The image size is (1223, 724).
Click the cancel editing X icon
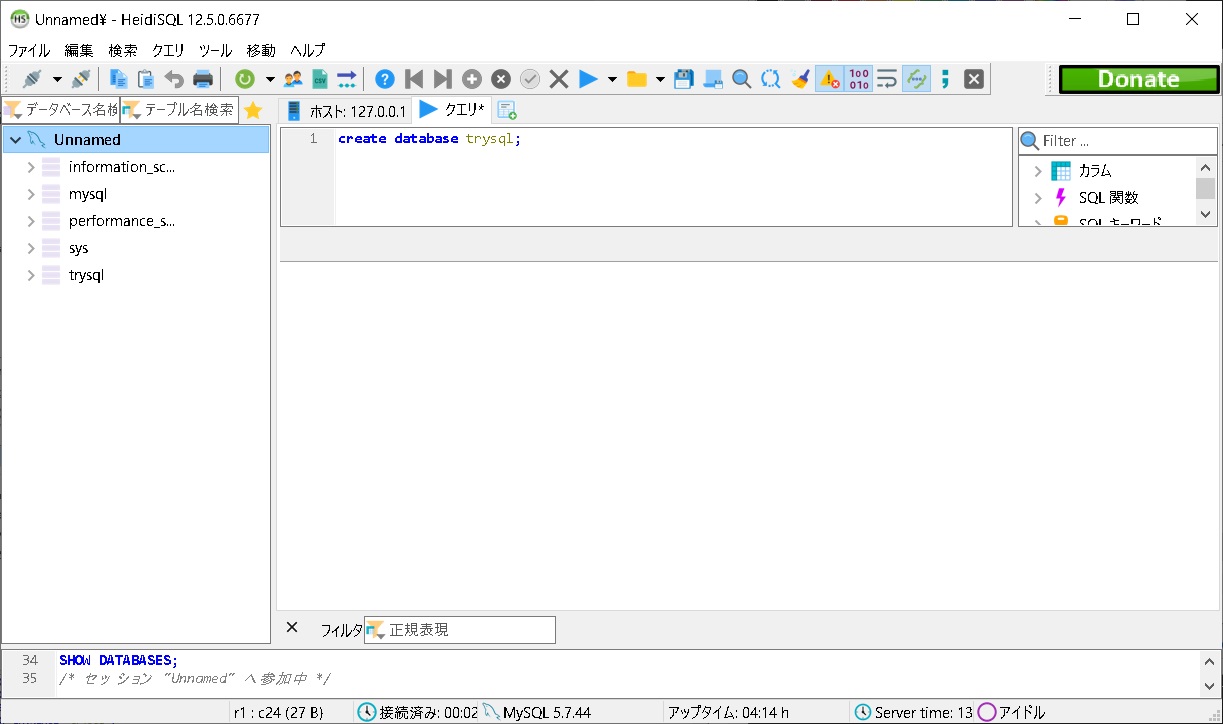(559, 79)
